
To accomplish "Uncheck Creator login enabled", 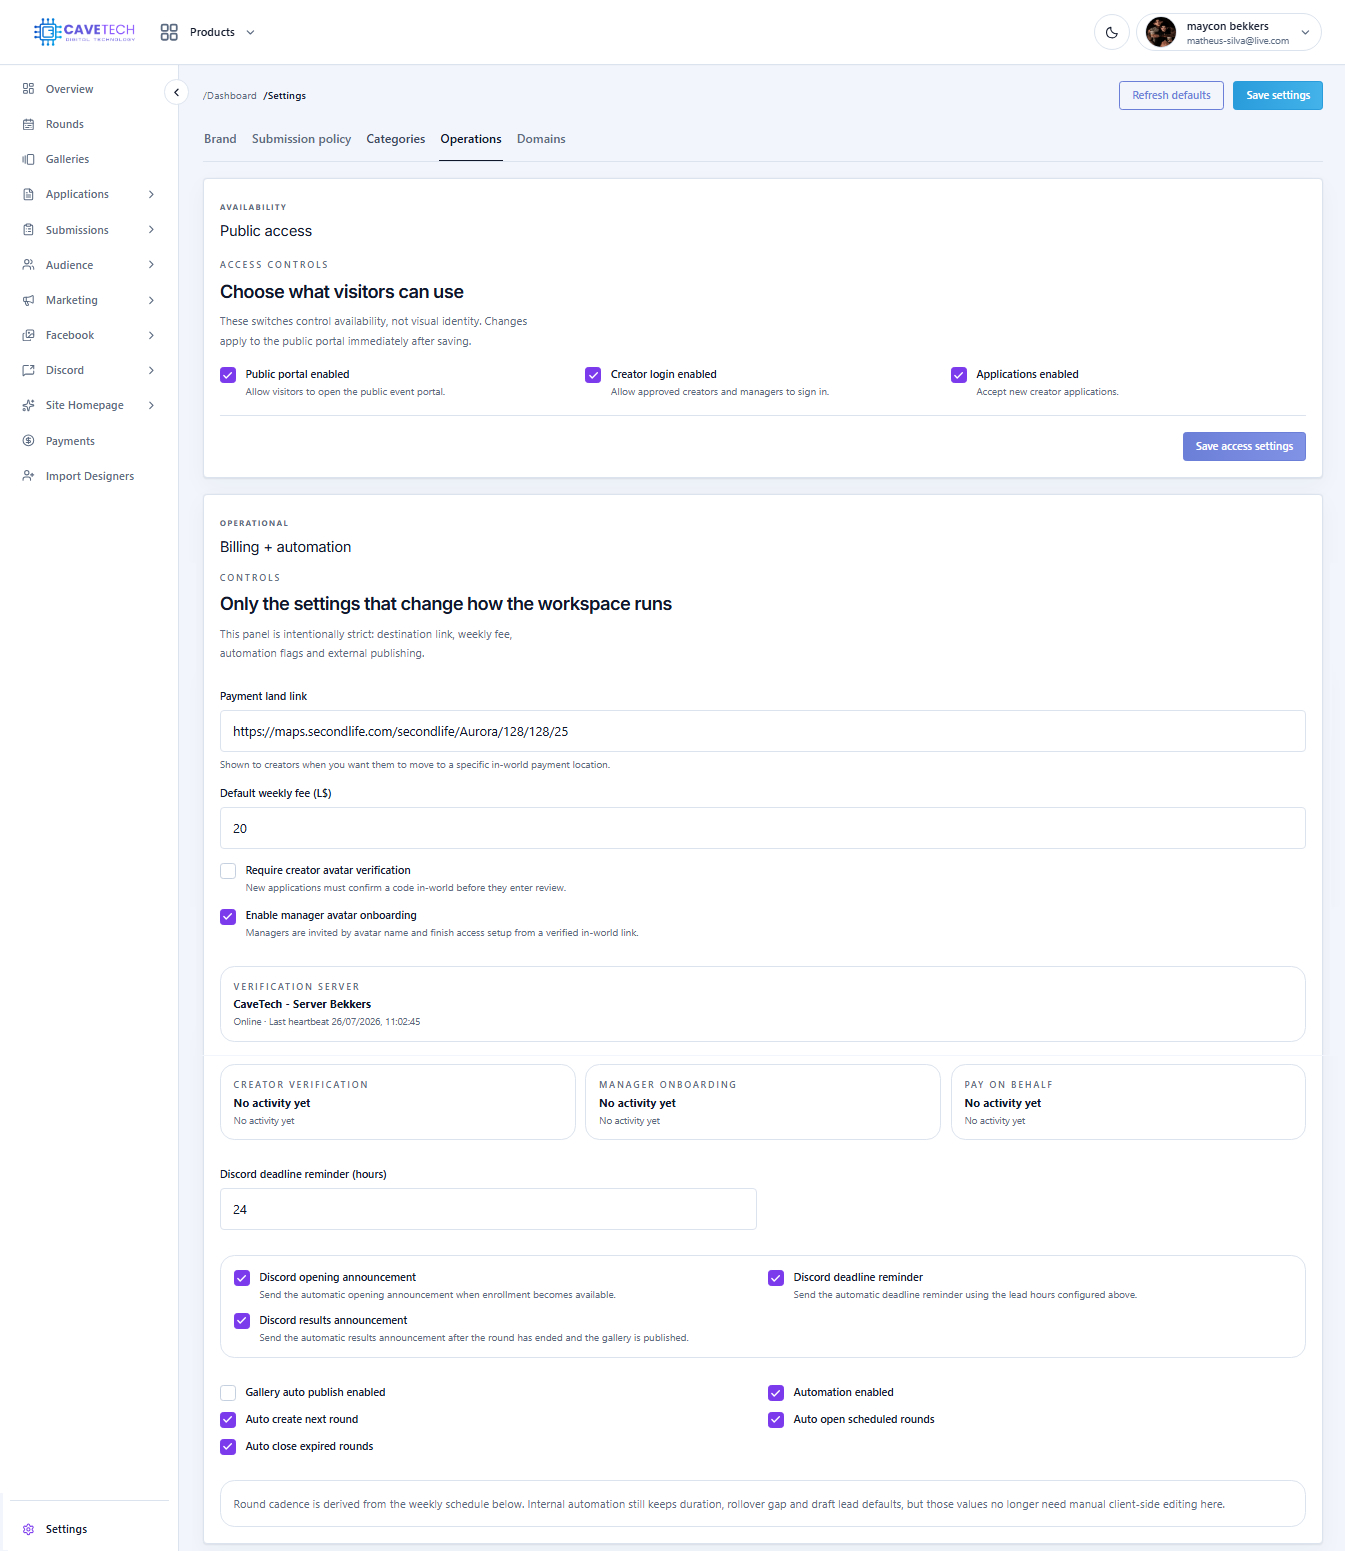I will pos(593,375).
